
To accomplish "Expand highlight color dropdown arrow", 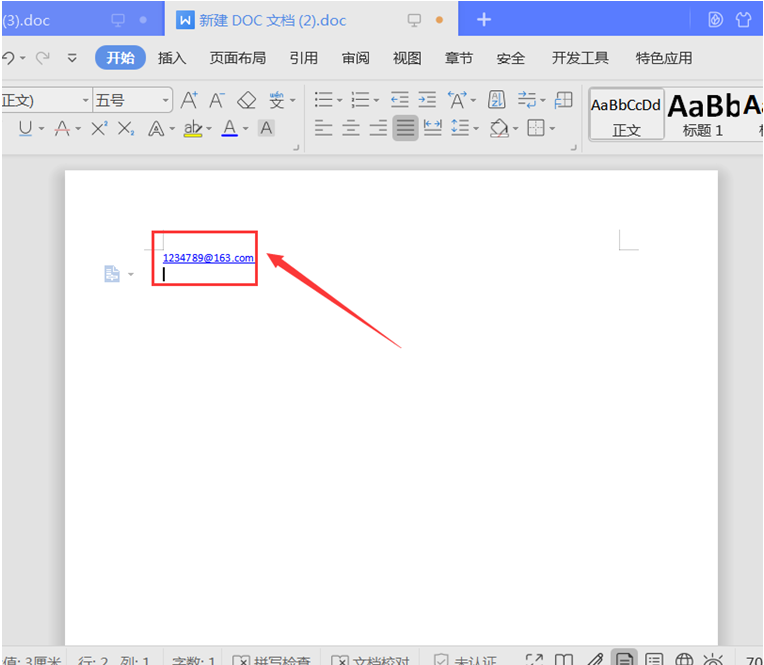I will (x=209, y=129).
